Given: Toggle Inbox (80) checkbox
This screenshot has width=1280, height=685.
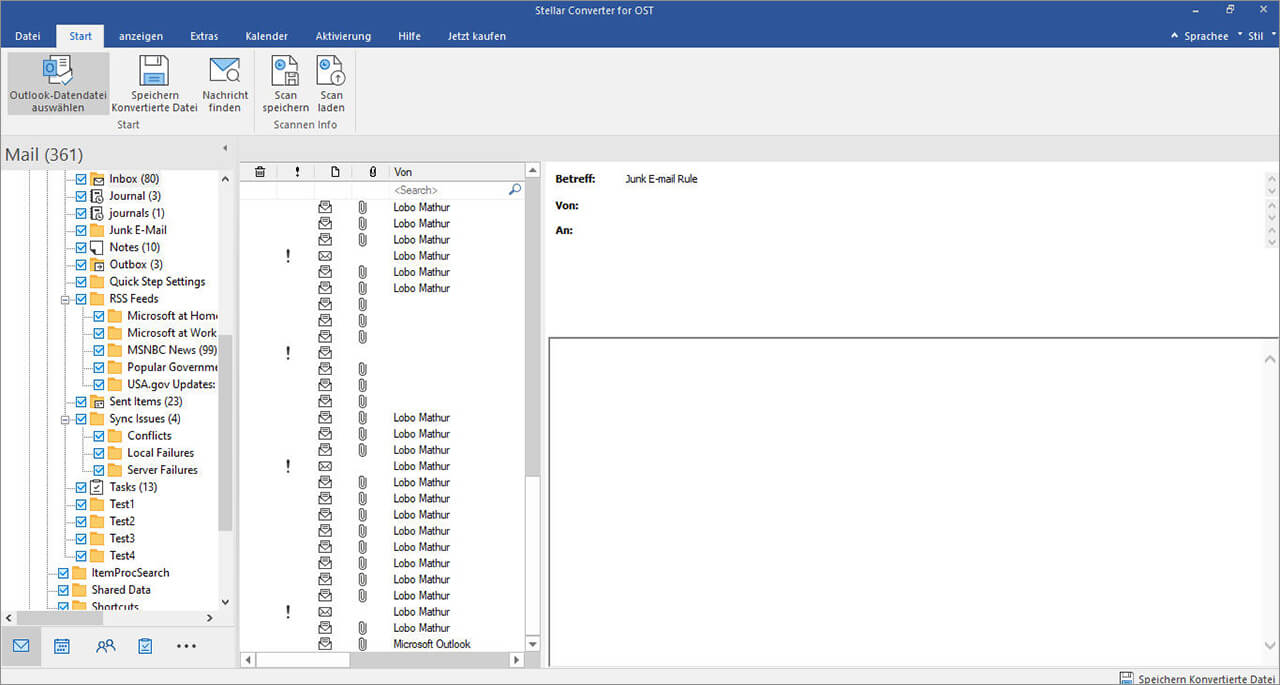Looking at the screenshot, I should point(82,179).
